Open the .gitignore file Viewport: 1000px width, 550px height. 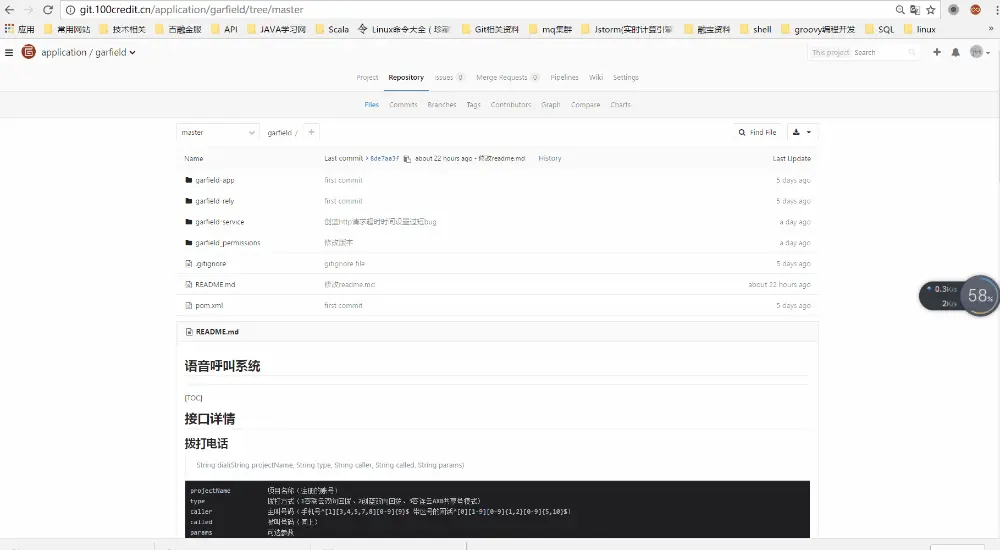click(x=210, y=264)
